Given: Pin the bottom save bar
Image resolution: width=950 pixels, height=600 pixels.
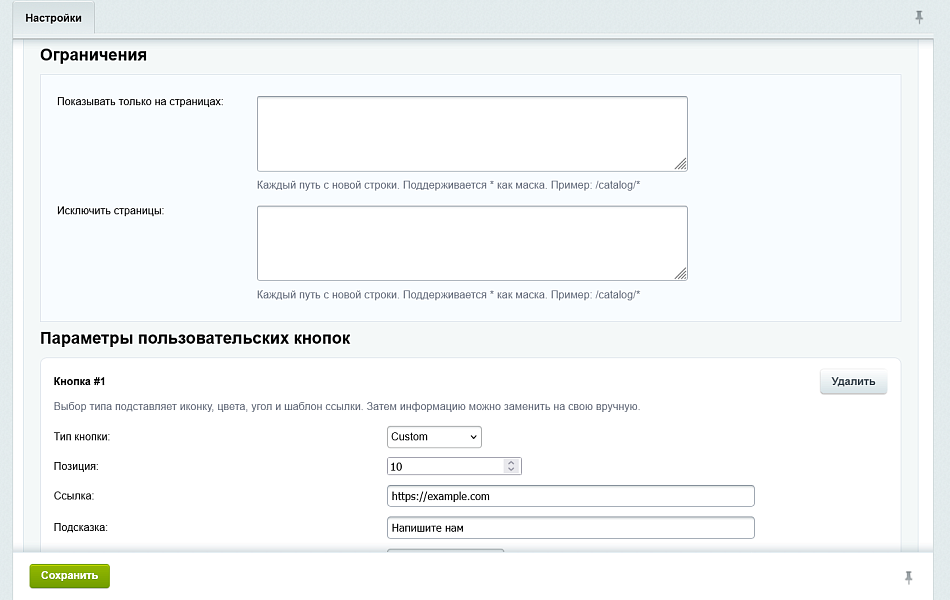Looking at the screenshot, I should pos(909,577).
